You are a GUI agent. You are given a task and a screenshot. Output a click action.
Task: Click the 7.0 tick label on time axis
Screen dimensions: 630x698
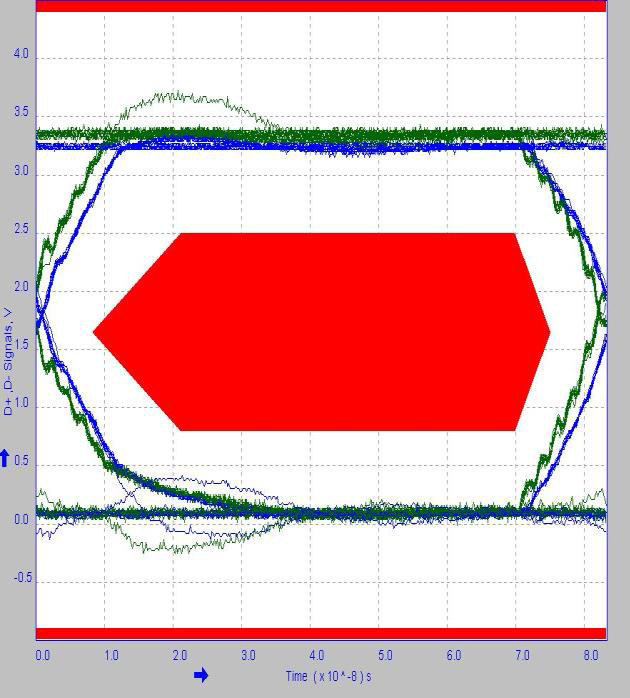click(522, 656)
